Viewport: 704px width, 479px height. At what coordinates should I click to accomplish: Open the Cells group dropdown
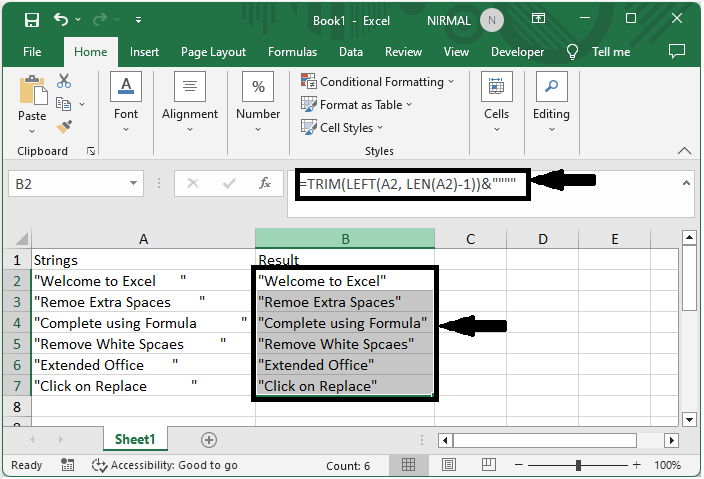[496, 102]
